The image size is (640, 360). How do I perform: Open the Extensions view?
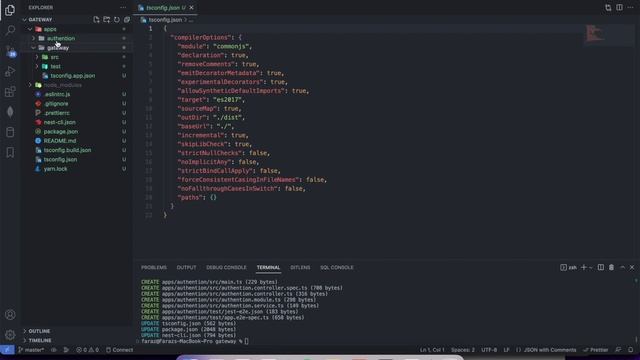[x=10, y=91]
